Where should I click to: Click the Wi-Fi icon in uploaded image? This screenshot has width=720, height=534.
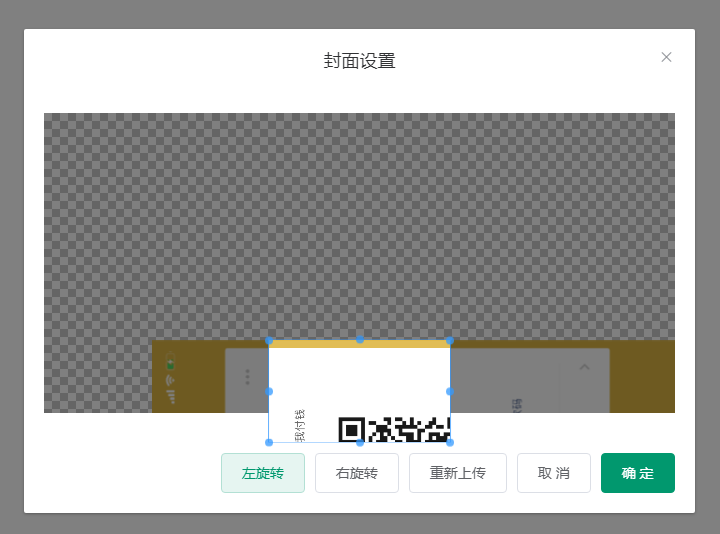(170, 380)
